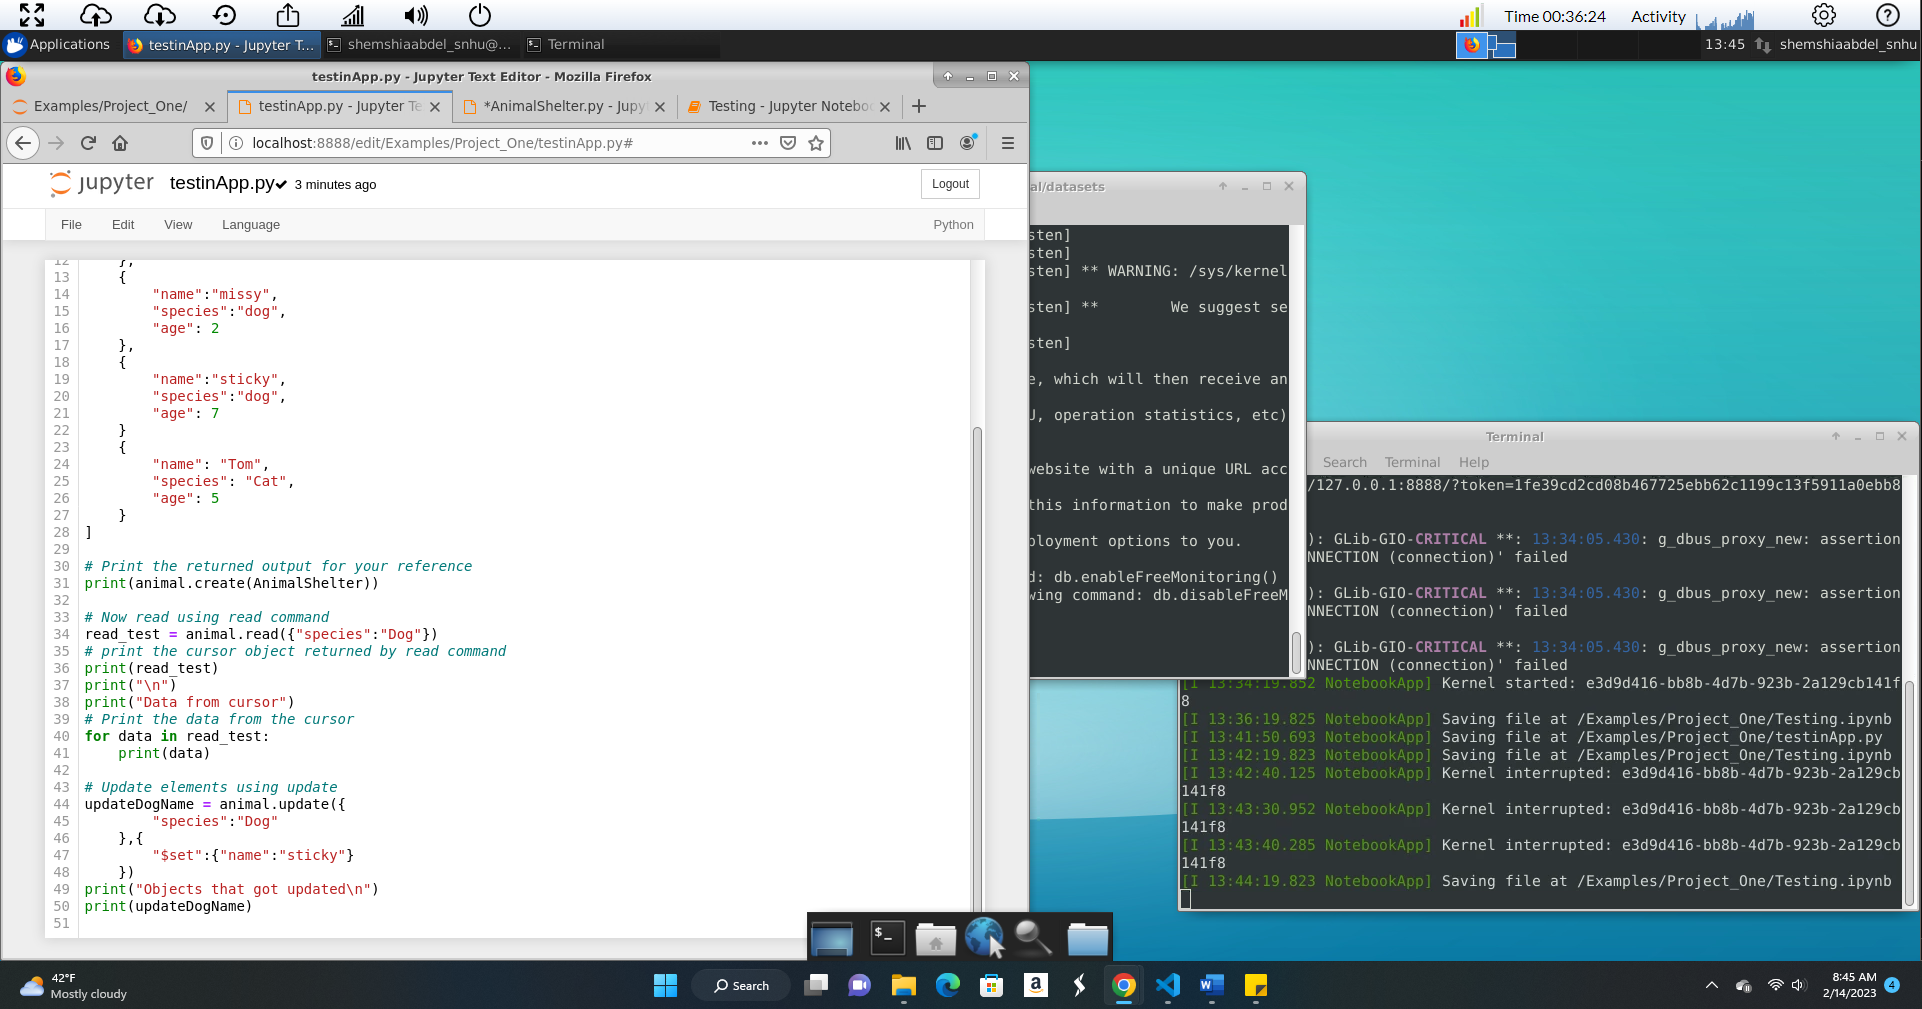Screen dimensions: 1922x1009
Task: Open the magnifier application finder in dock
Action: click(1033, 938)
